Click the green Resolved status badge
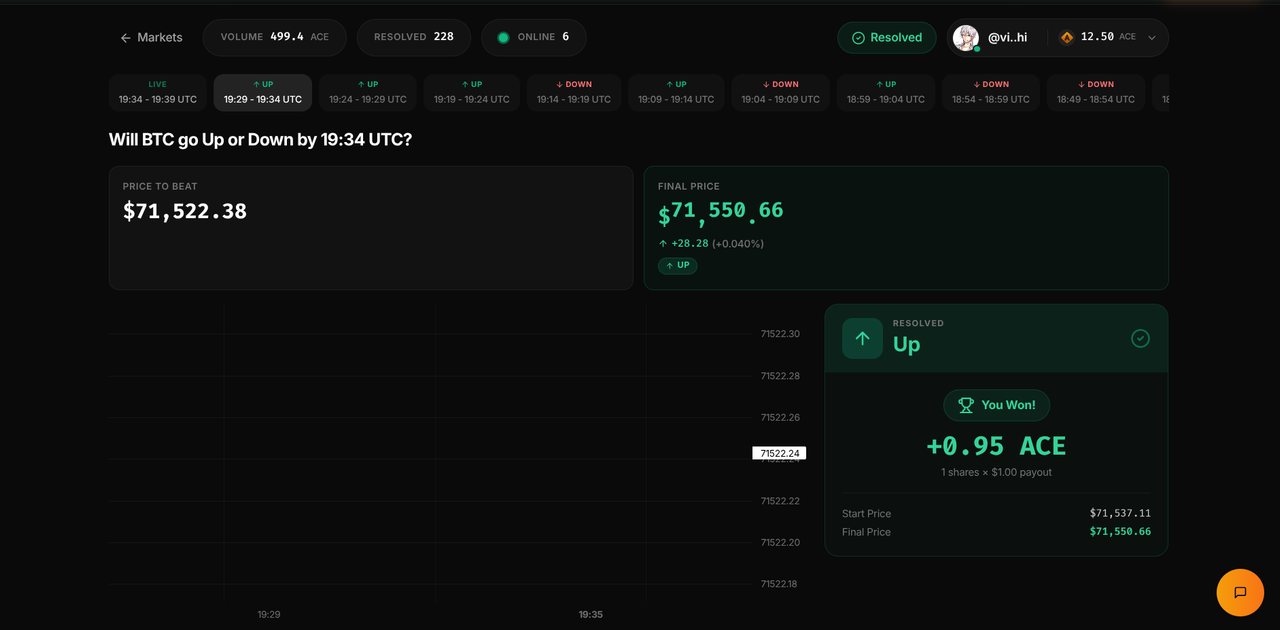Viewport: 1280px width, 630px height. (x=887, y=37)
